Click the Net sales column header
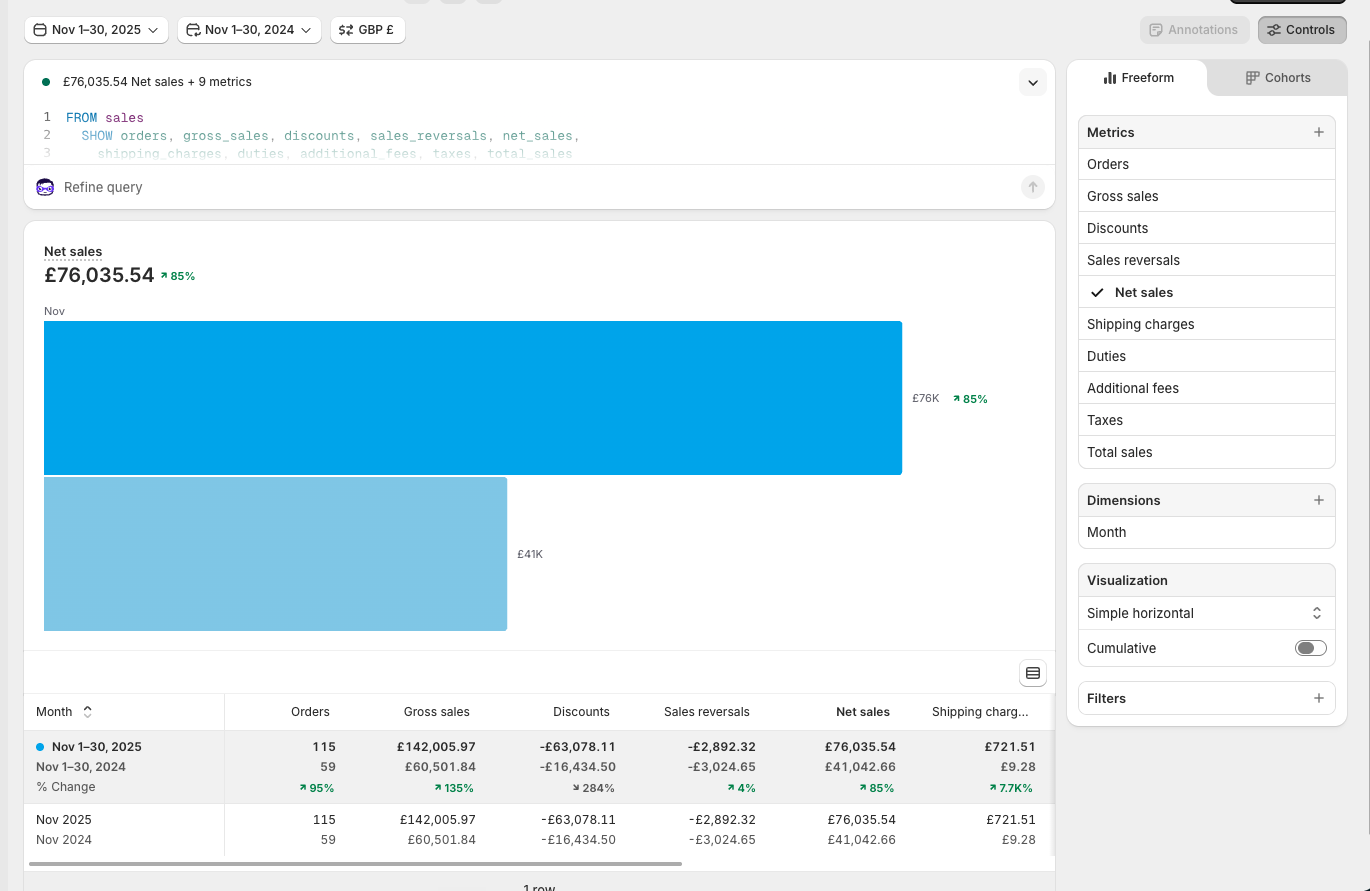 863,712
